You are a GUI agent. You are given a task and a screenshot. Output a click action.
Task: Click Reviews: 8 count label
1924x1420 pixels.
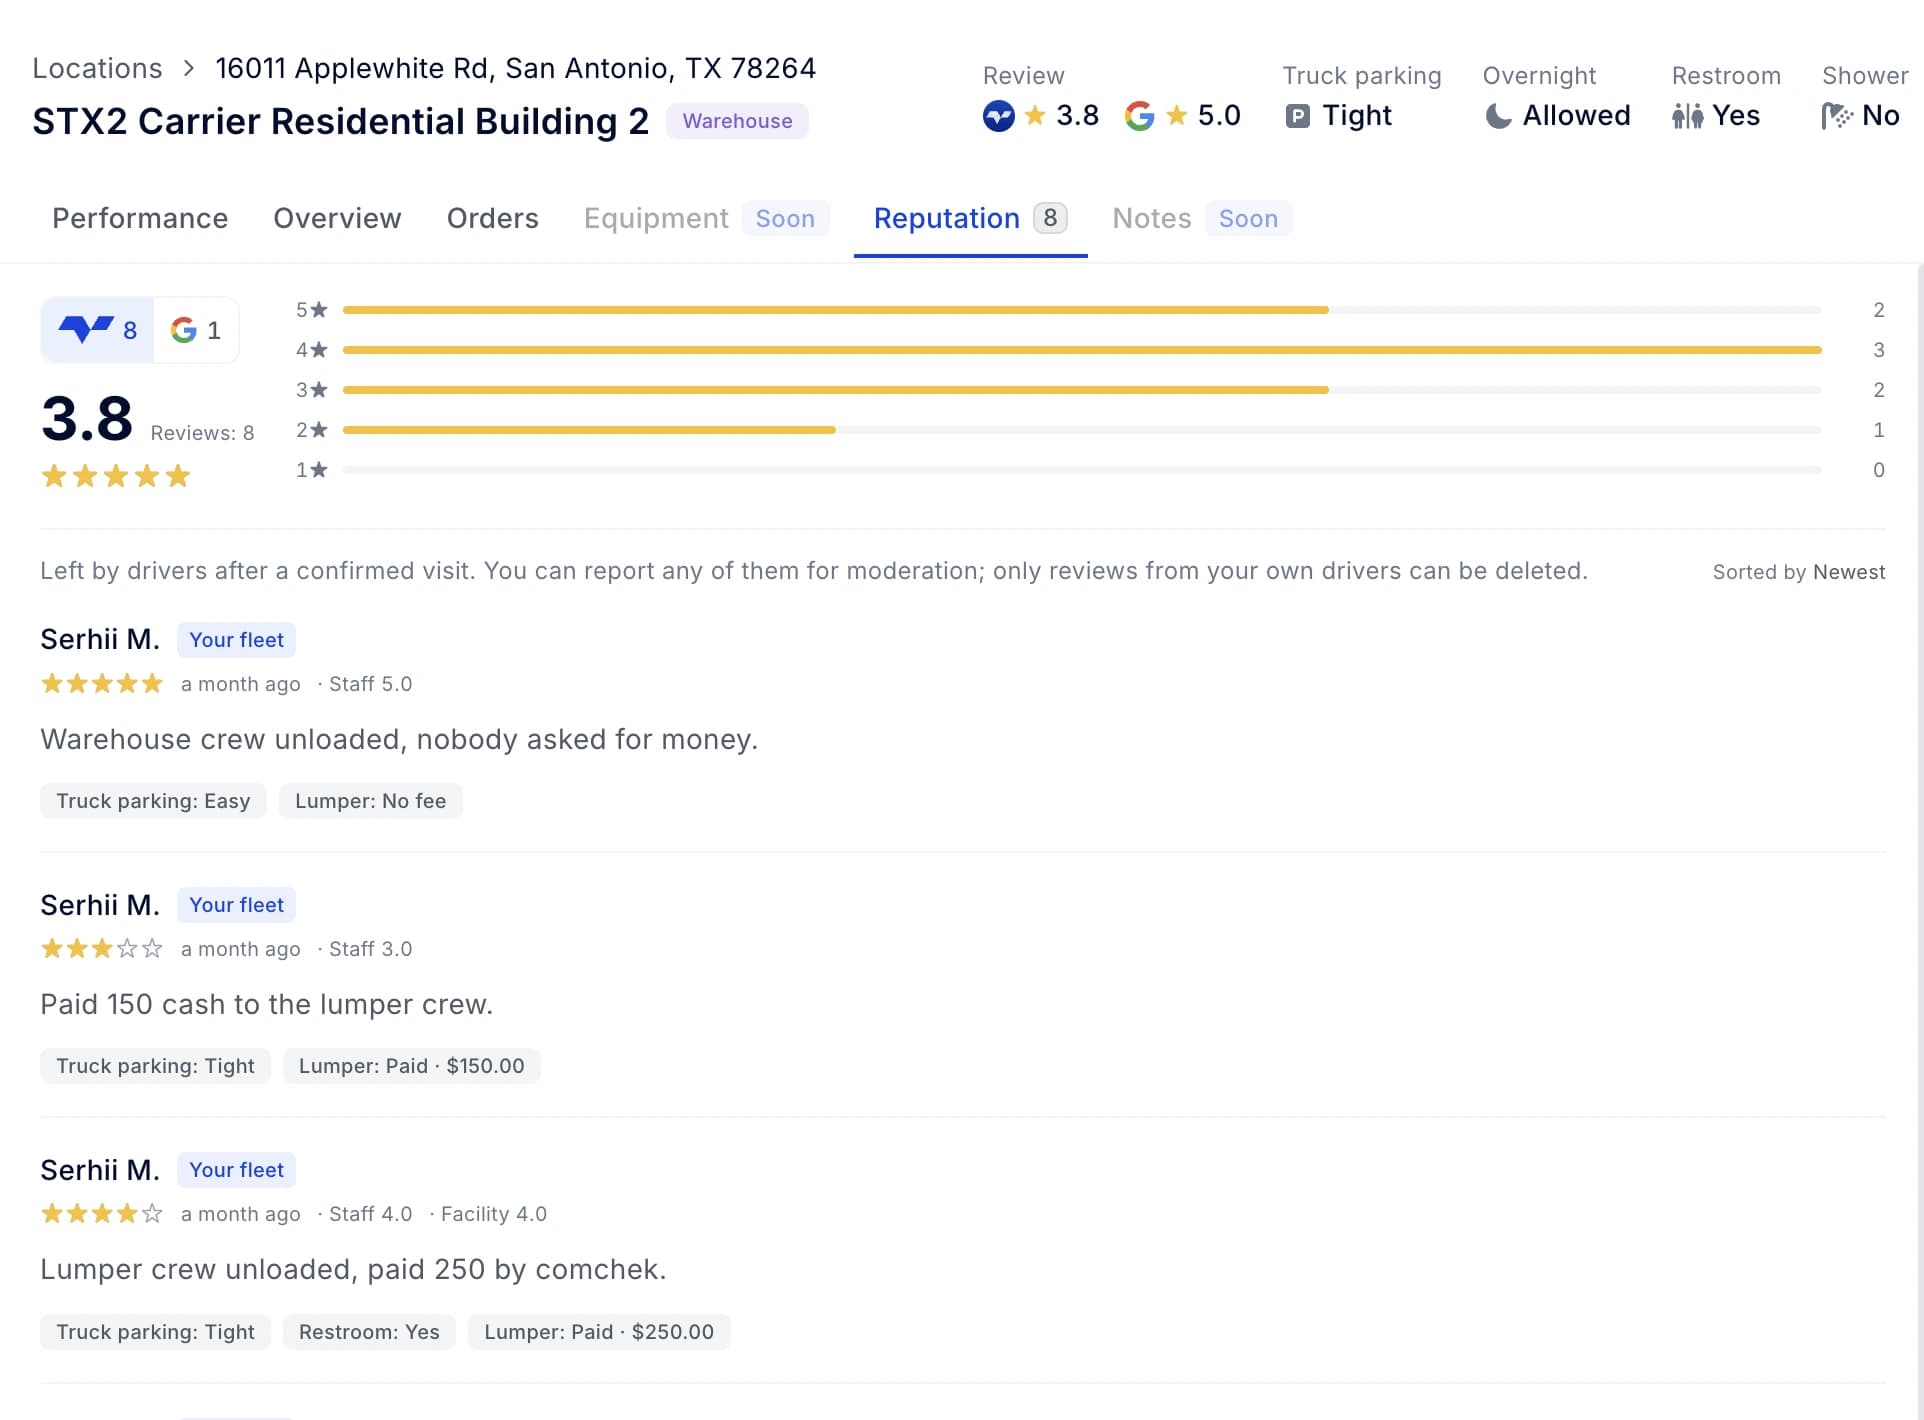pos(202,433)
